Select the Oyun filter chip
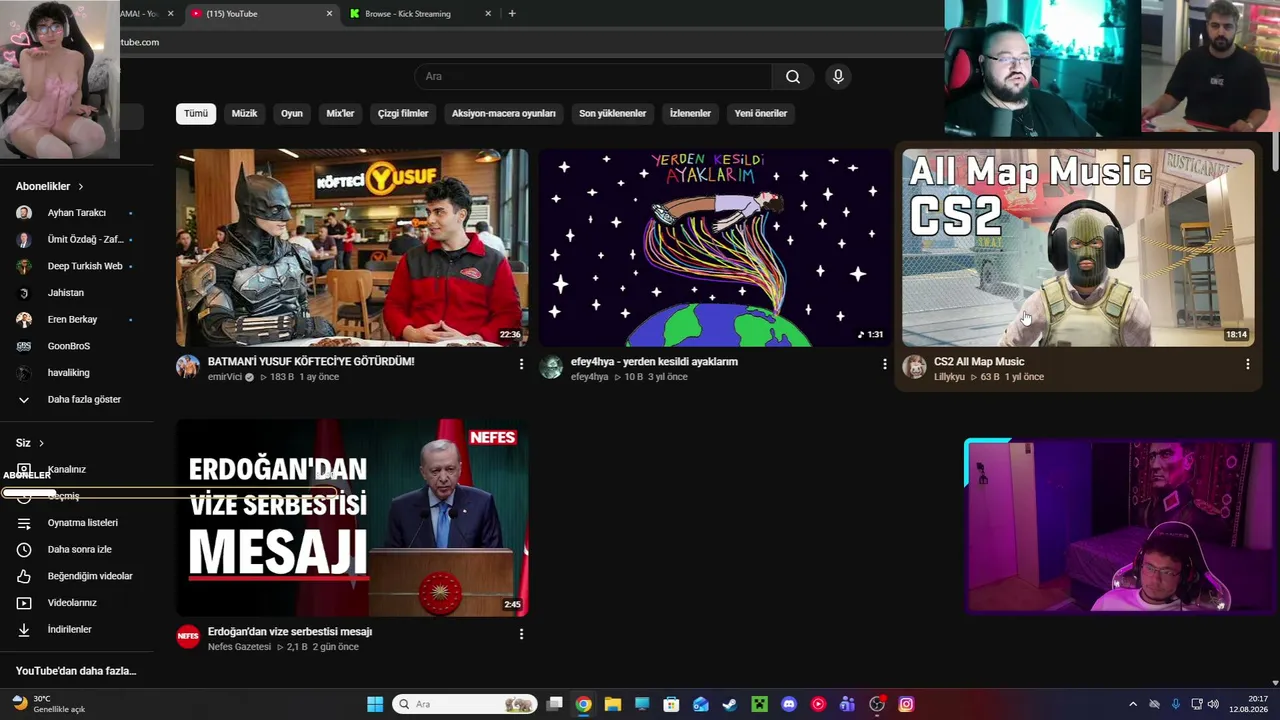The image size is (1280, 720). pyautogui.click(x=292, y=114)
